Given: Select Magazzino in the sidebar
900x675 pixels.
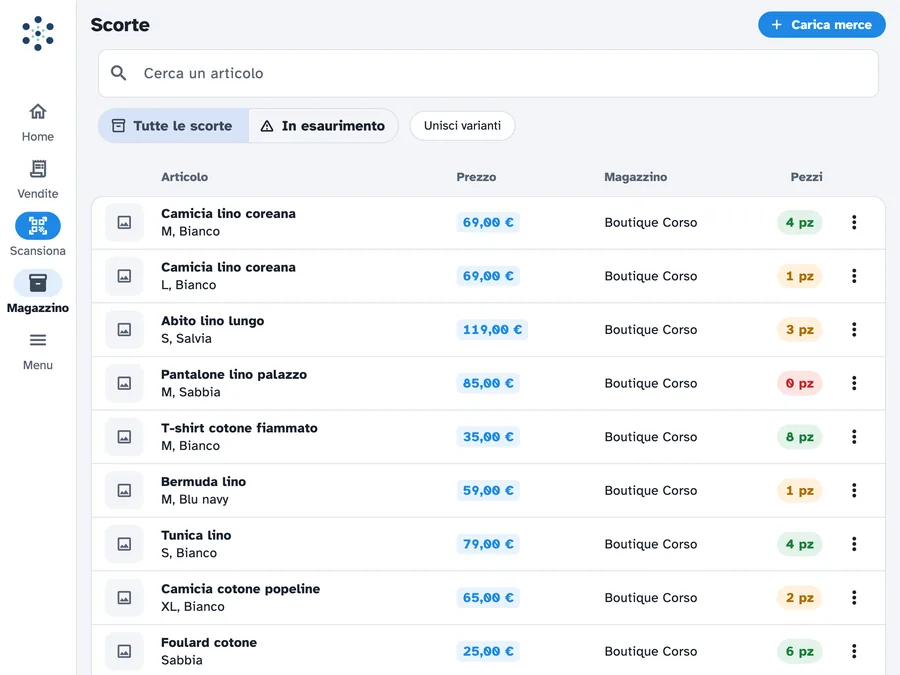Looking at the screenshot, I should pos(38,293).
